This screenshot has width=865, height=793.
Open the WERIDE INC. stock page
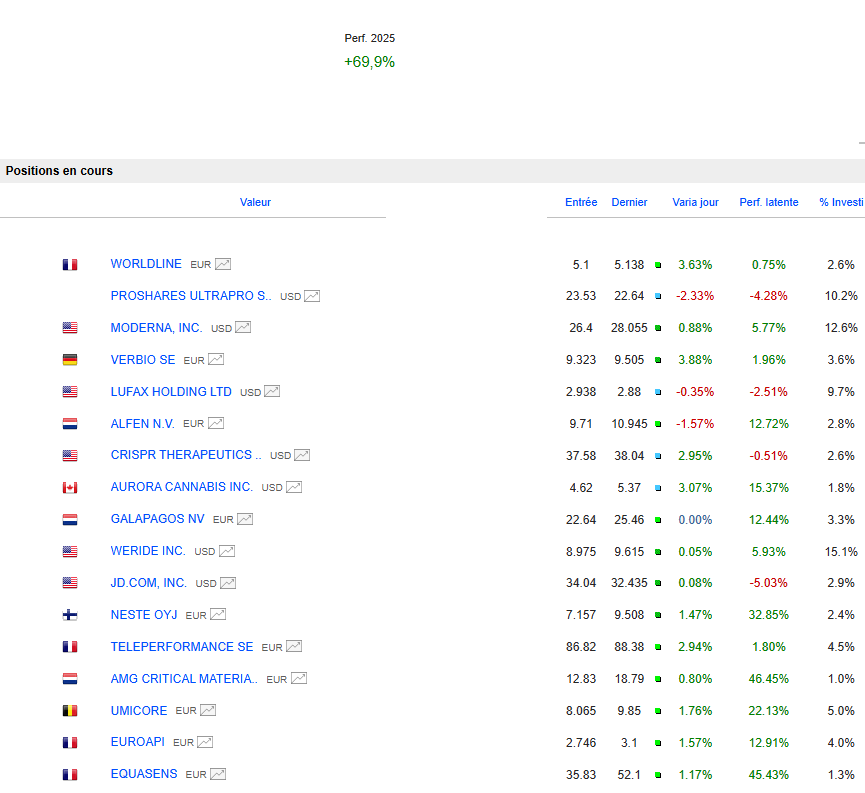148,551
